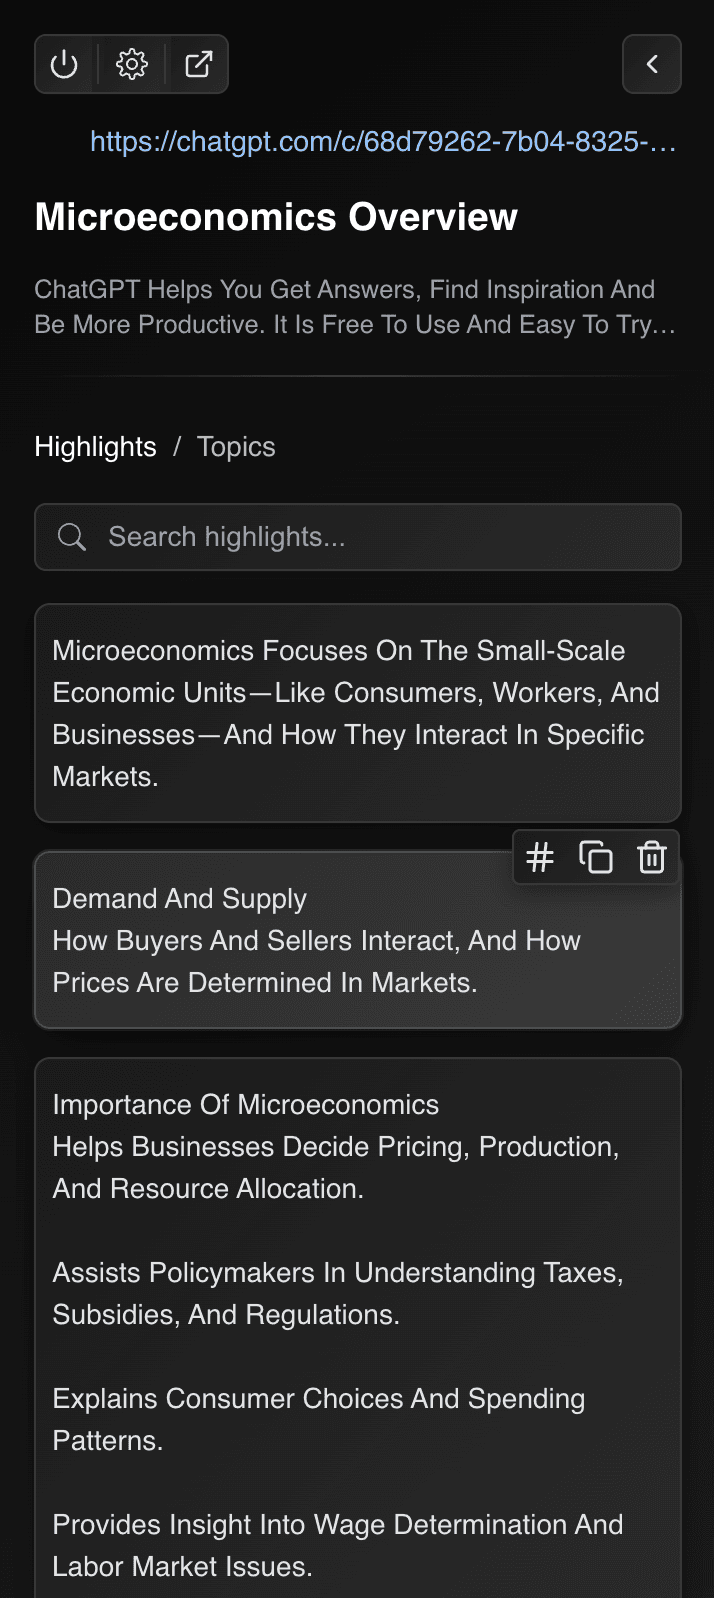Screen dimensions: 714x1598
Task: Click the Importance Of Microeconomics heading
Action: click(x=246, y=1105)
